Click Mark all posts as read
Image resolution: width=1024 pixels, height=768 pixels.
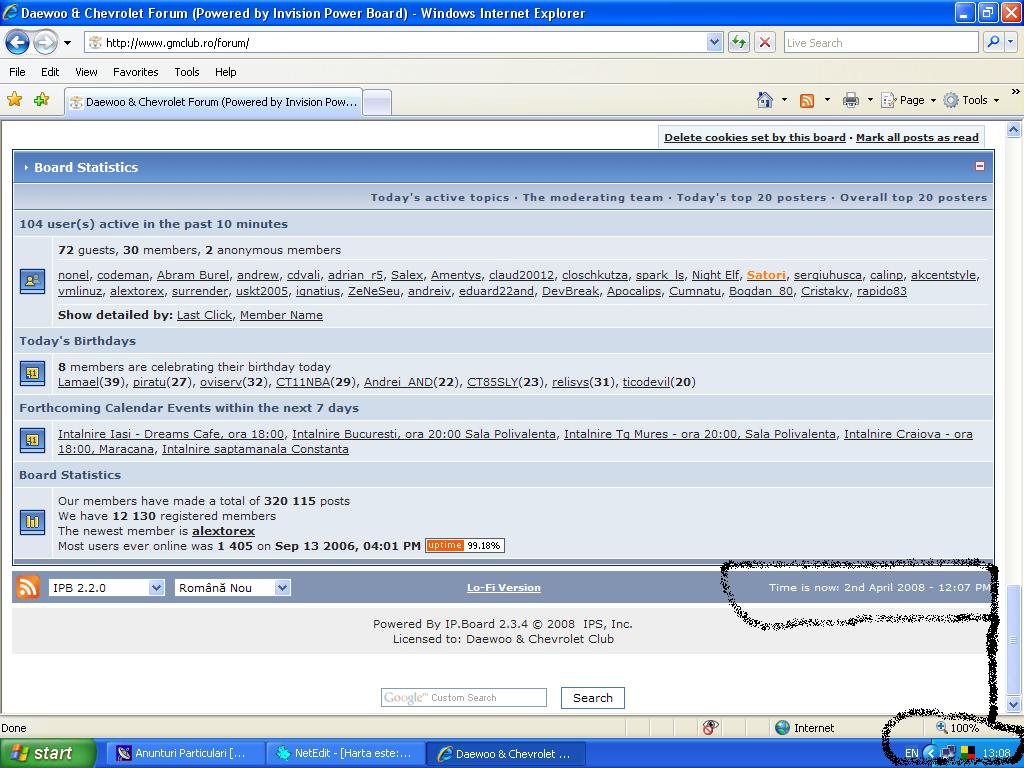pos(917,137)
